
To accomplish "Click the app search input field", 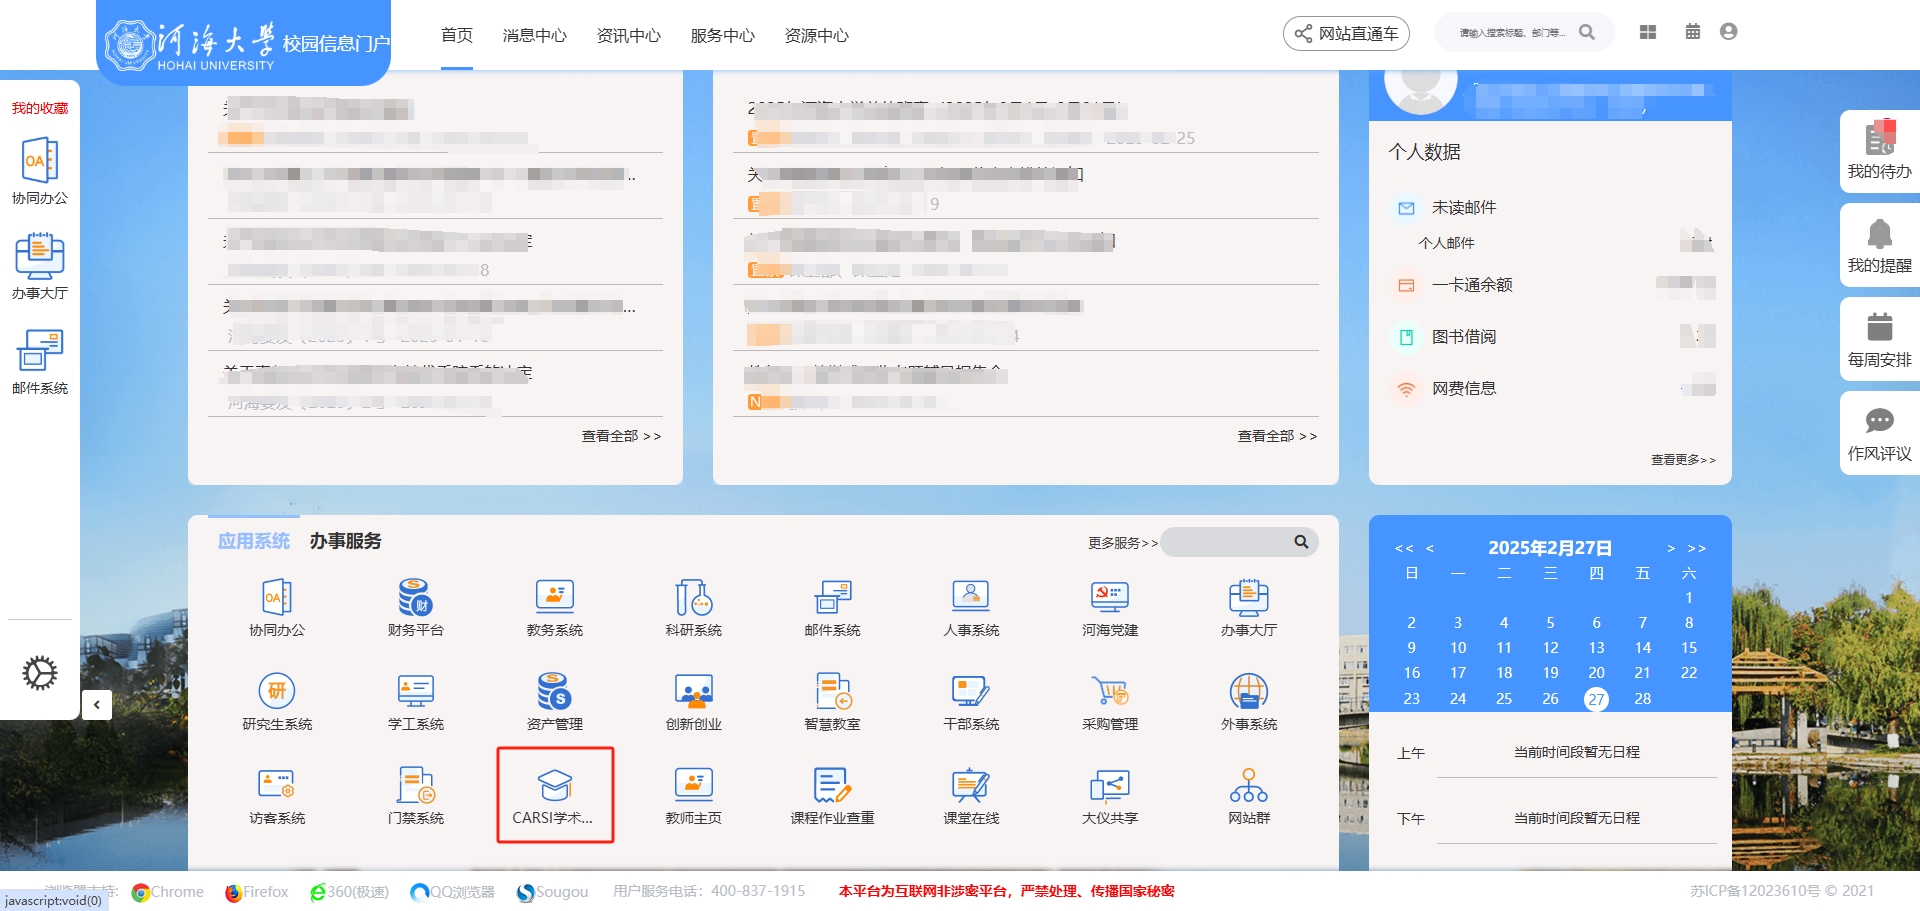I will [1228, 542].
